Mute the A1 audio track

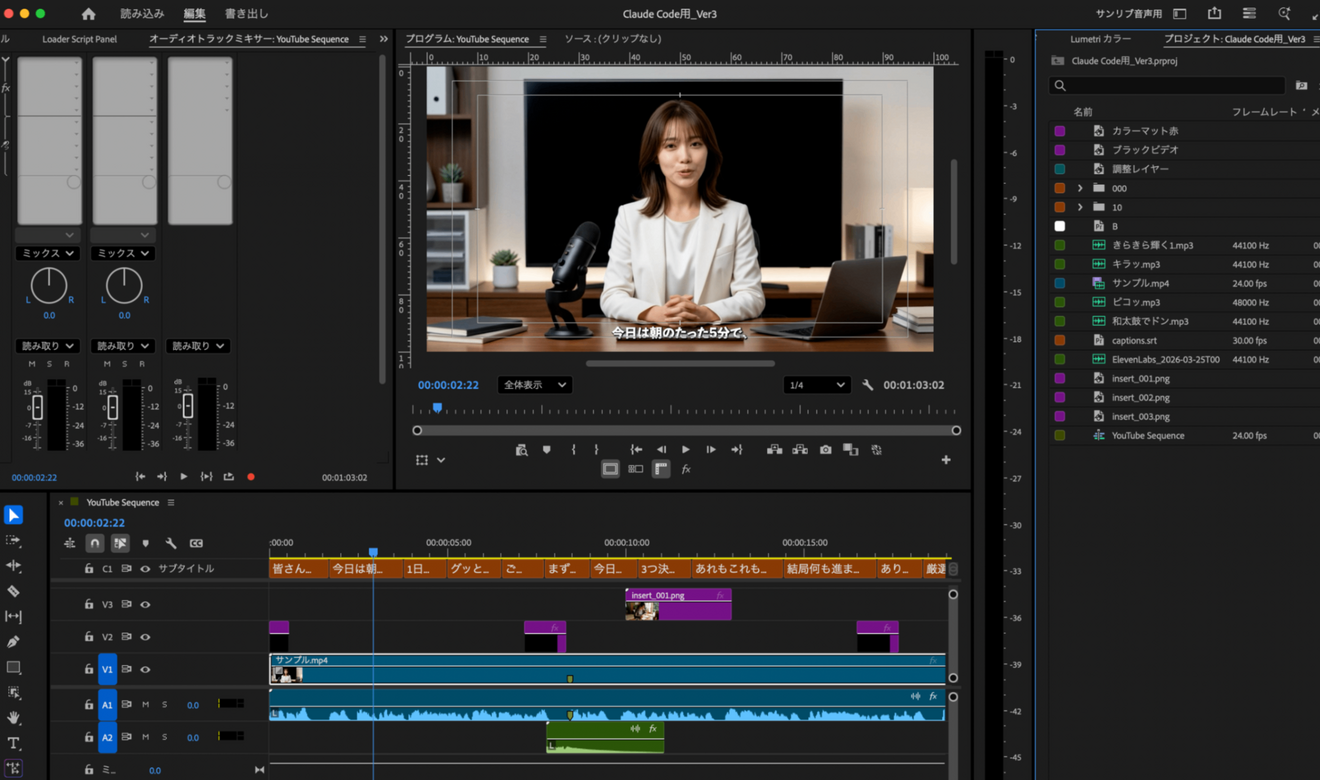coord(145,705)
